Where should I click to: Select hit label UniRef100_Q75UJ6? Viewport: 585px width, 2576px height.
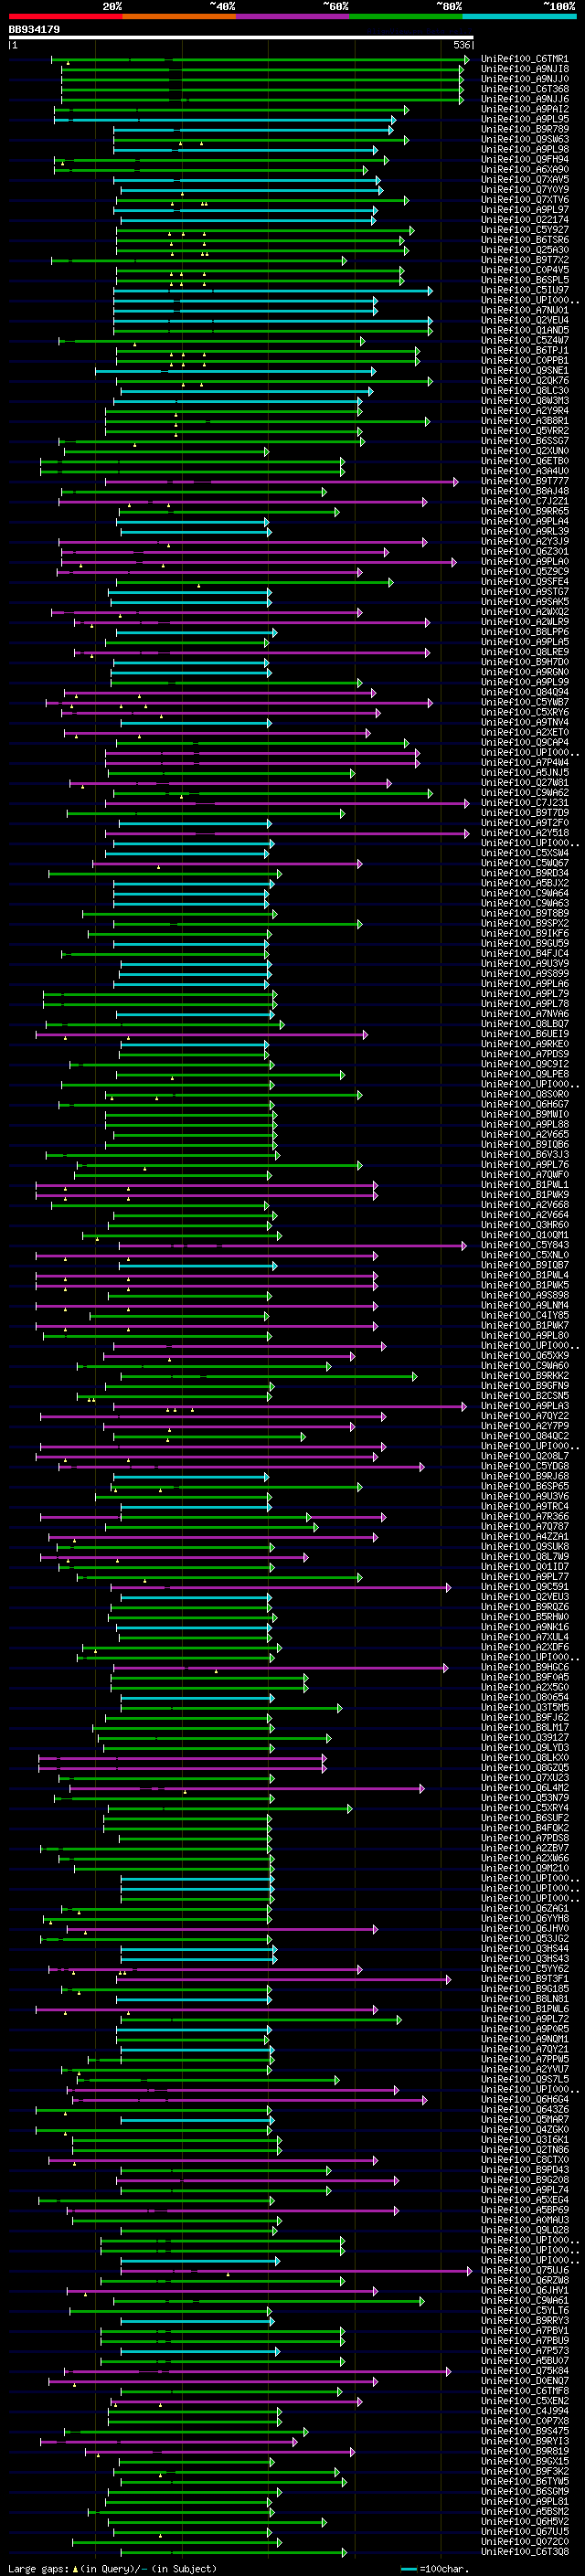[x=525, y=2270]
